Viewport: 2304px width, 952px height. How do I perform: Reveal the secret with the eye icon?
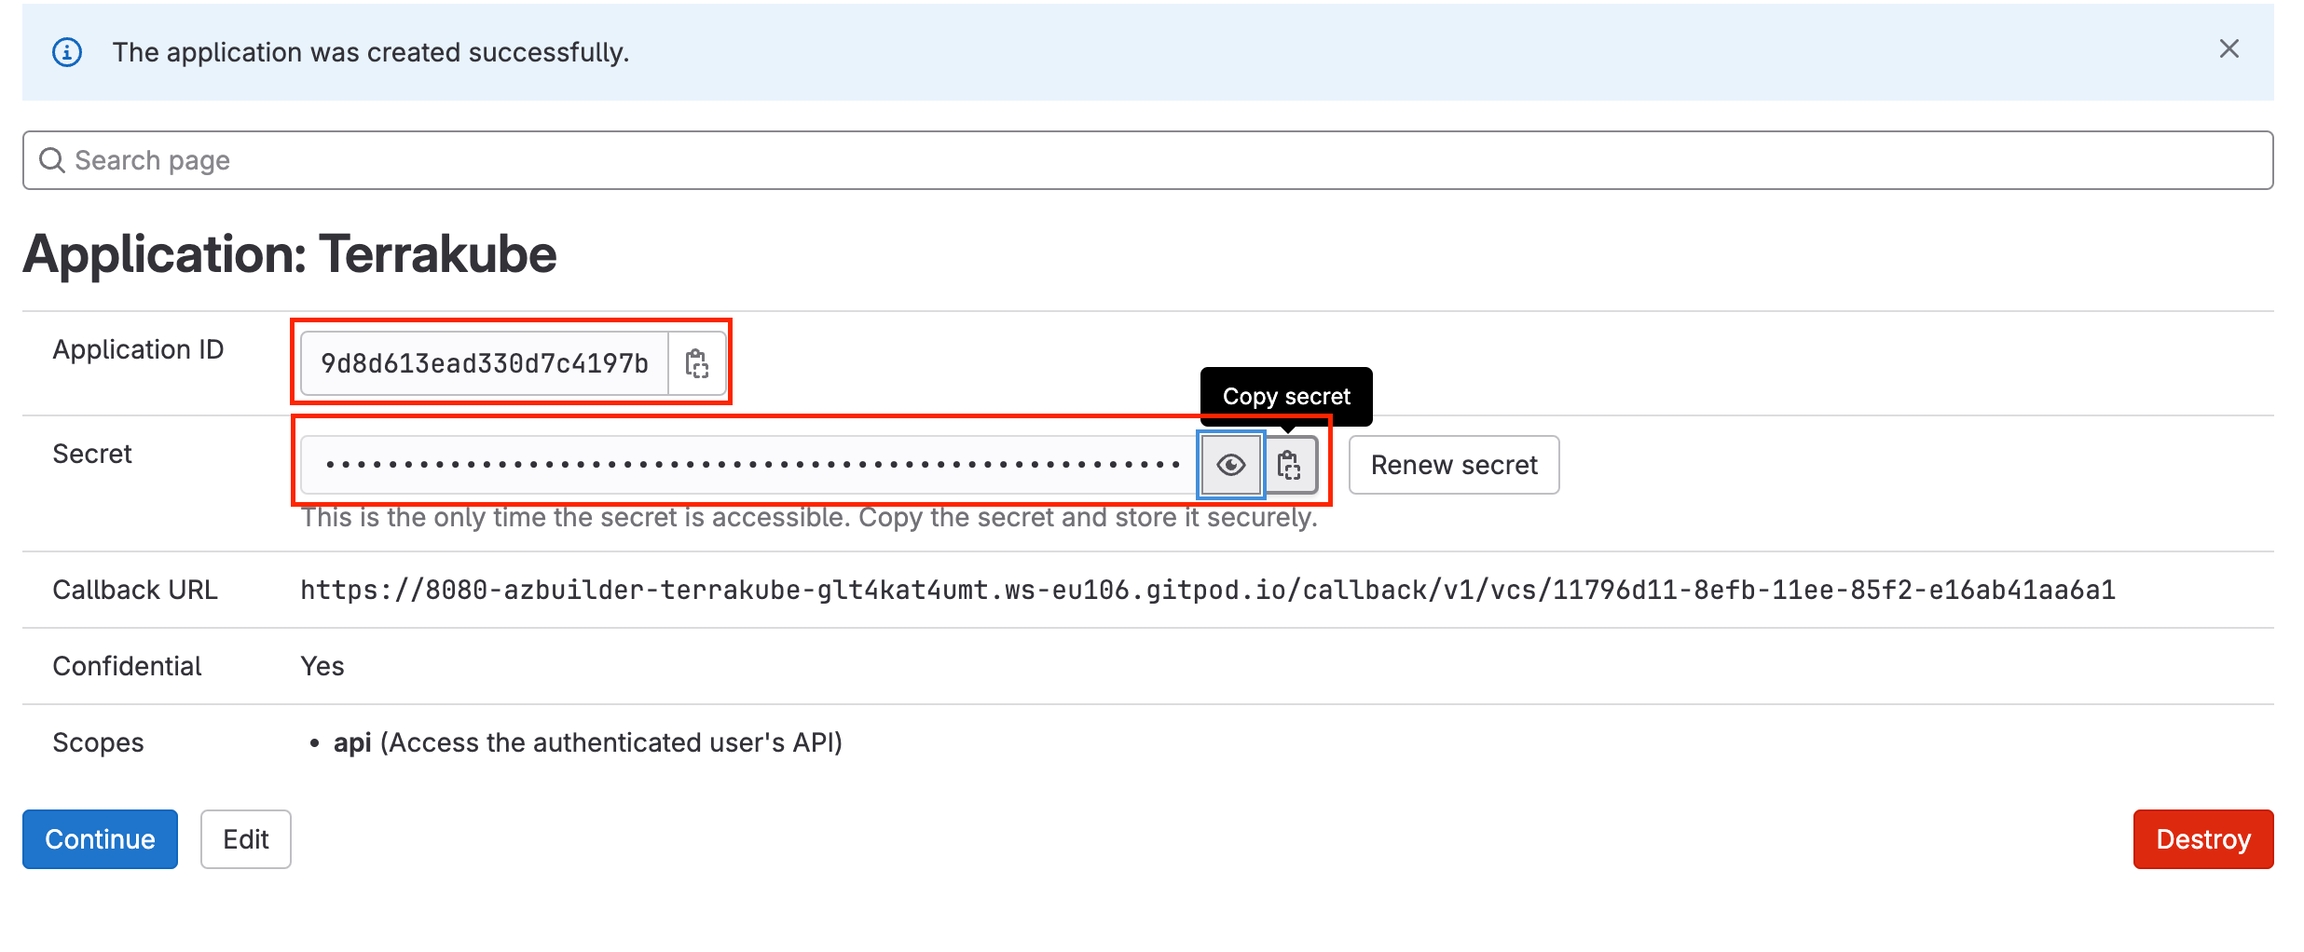(x=1230, y=465)
